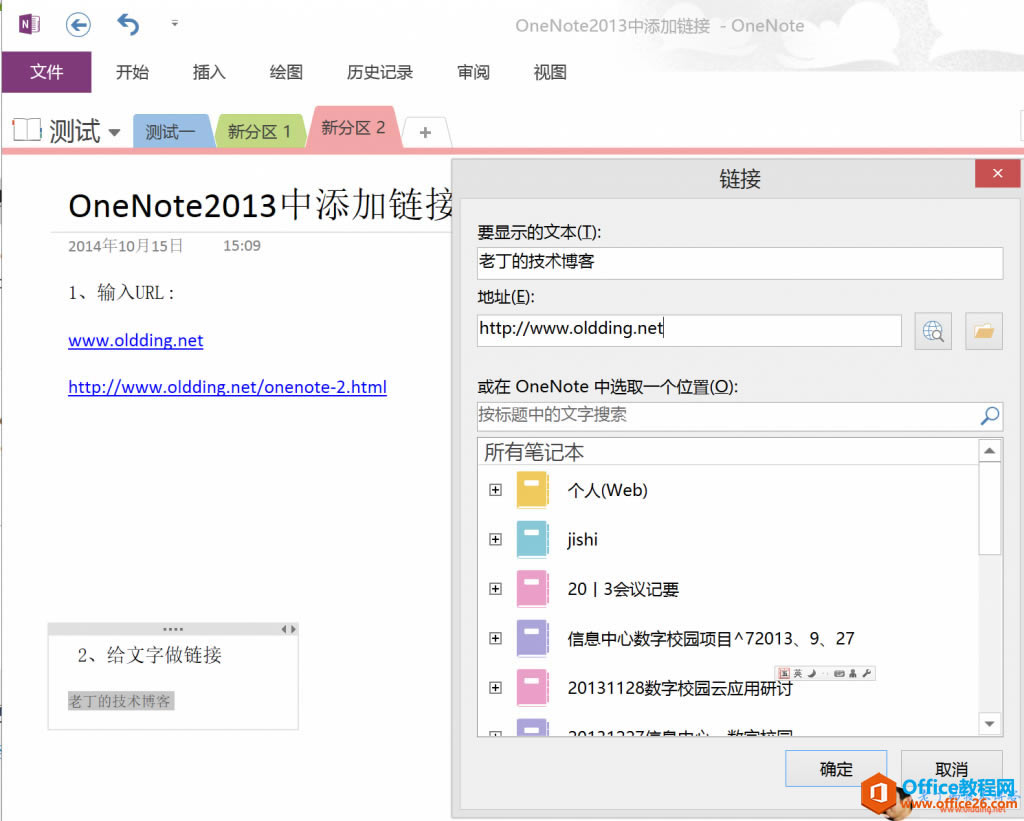Expand the 个人(Web) notebook

[496, 490]
